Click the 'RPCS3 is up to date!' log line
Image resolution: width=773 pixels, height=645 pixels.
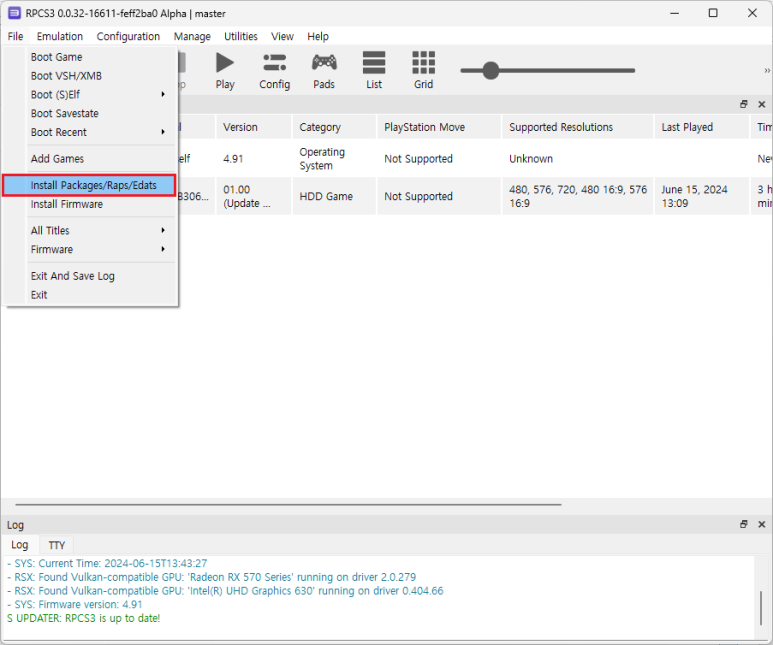point(83,618)
